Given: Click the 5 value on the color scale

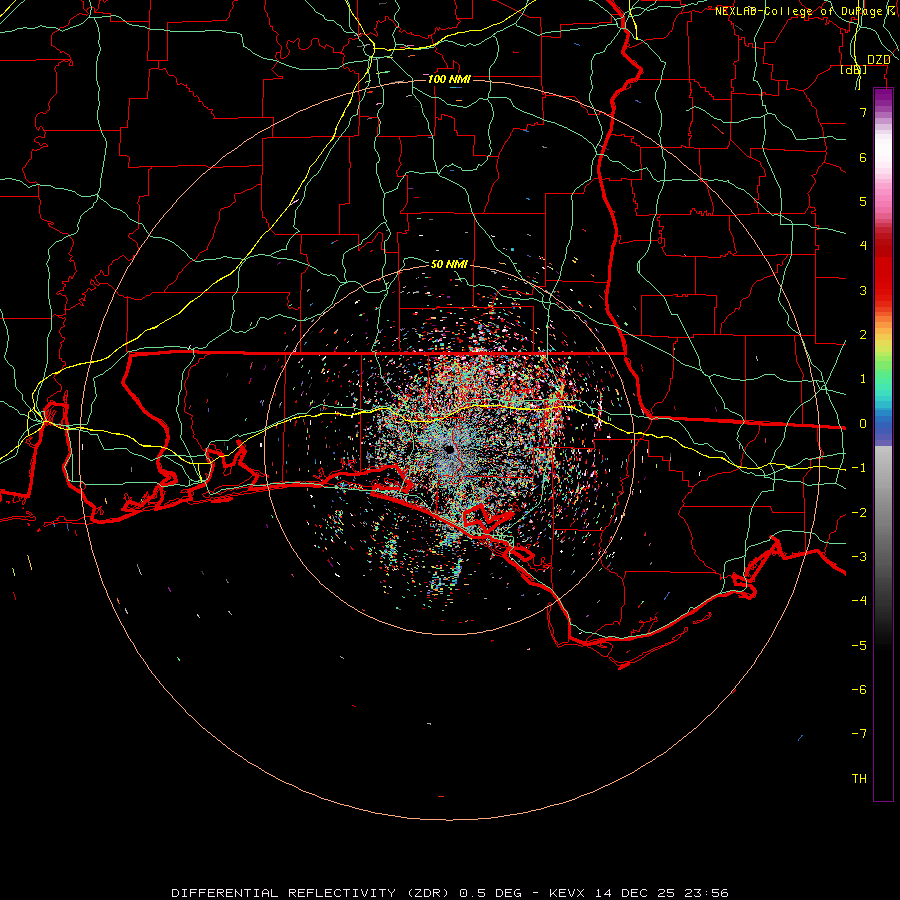Looking at the screenshot, I should [x=863, y=201].
